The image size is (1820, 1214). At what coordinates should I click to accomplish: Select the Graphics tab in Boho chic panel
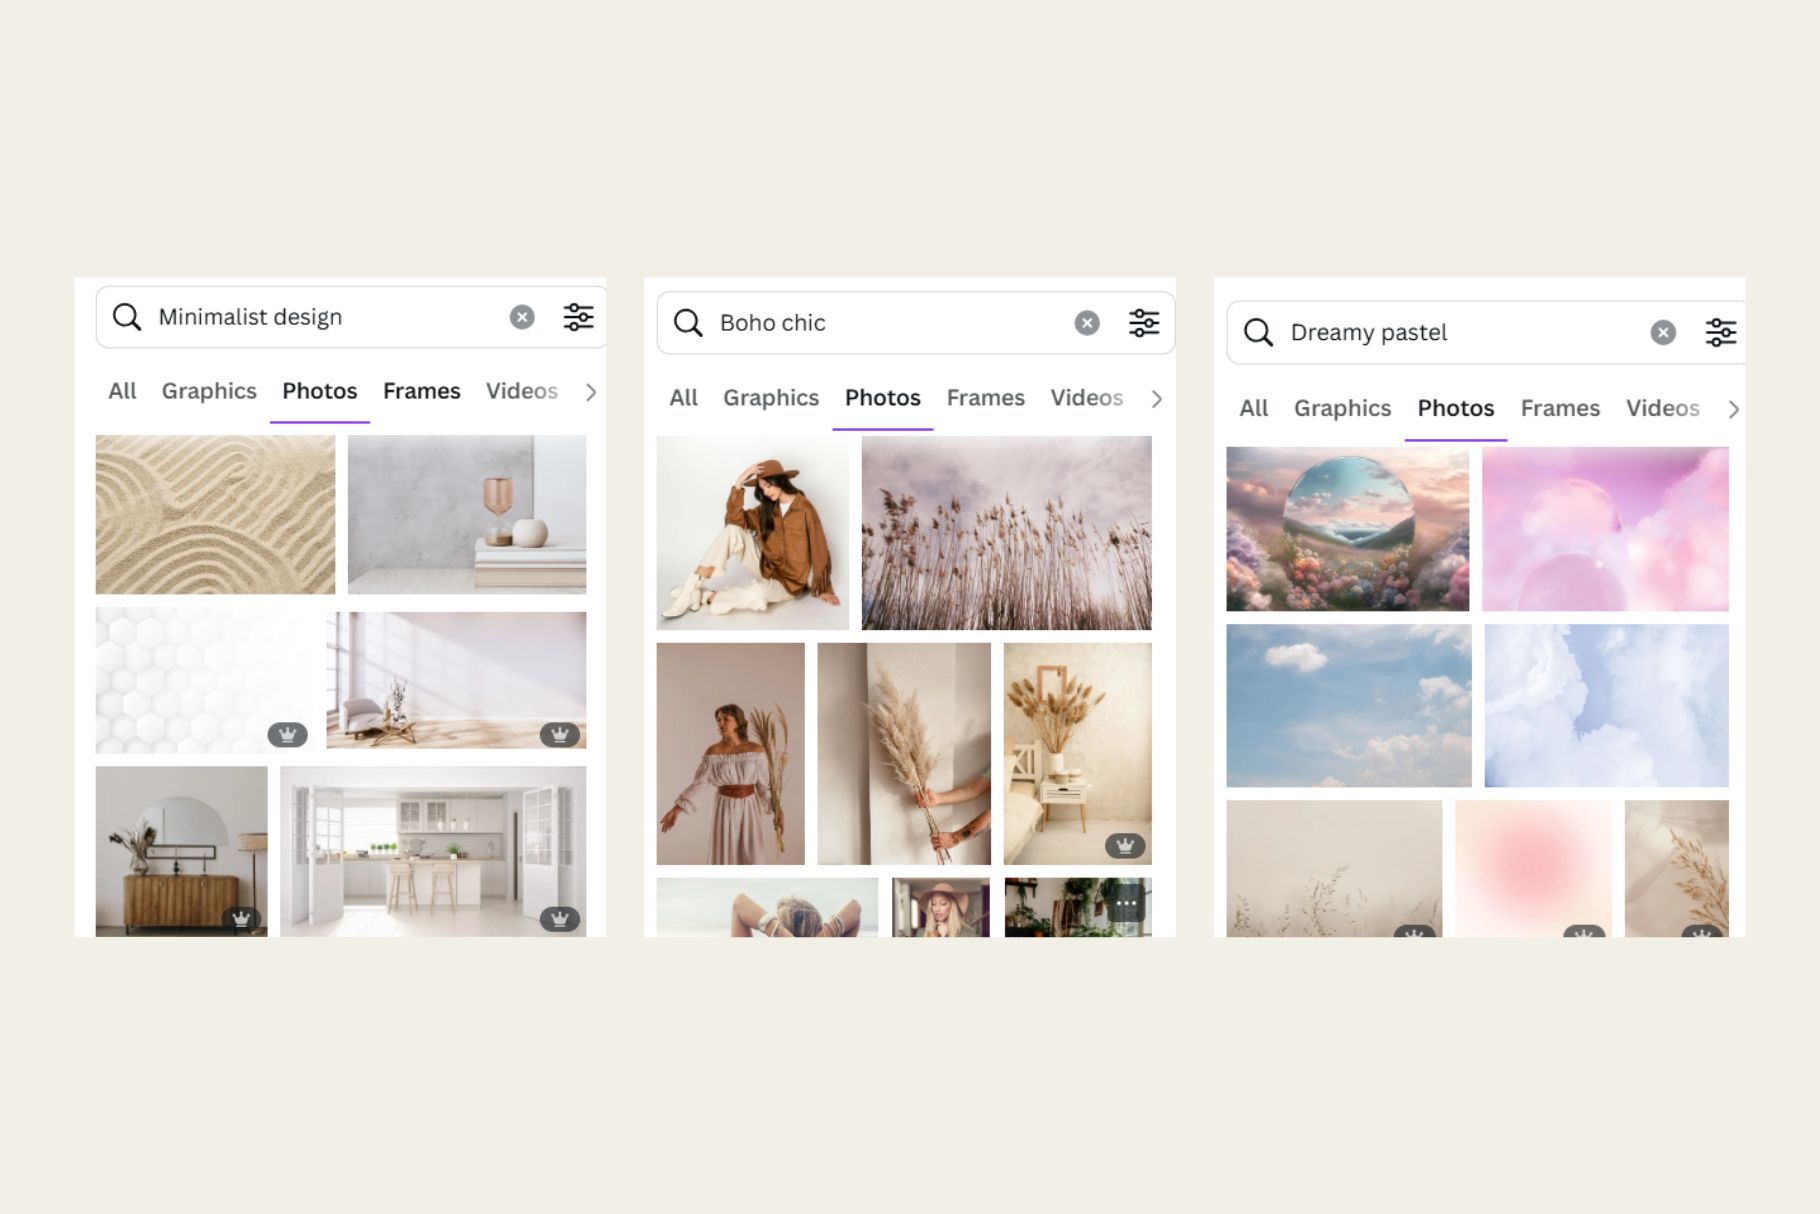pos(771,398)
